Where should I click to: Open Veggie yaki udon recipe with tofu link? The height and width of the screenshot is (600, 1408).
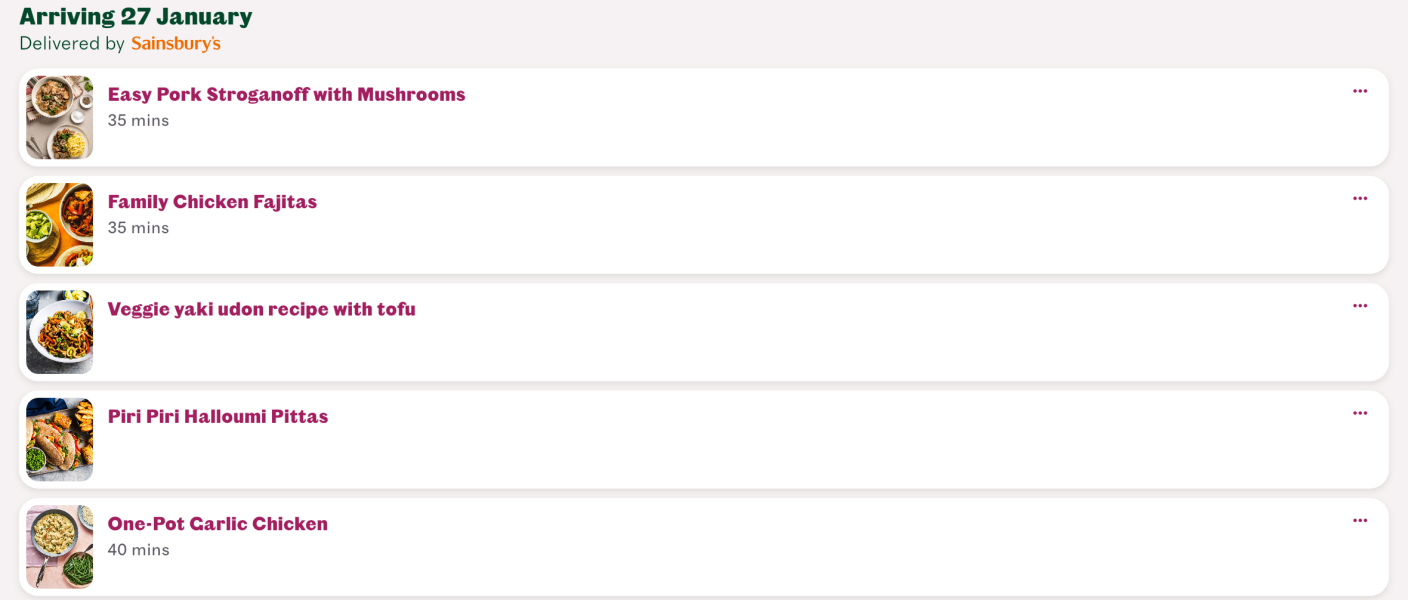pyautogui.click(x=261, y=309)
